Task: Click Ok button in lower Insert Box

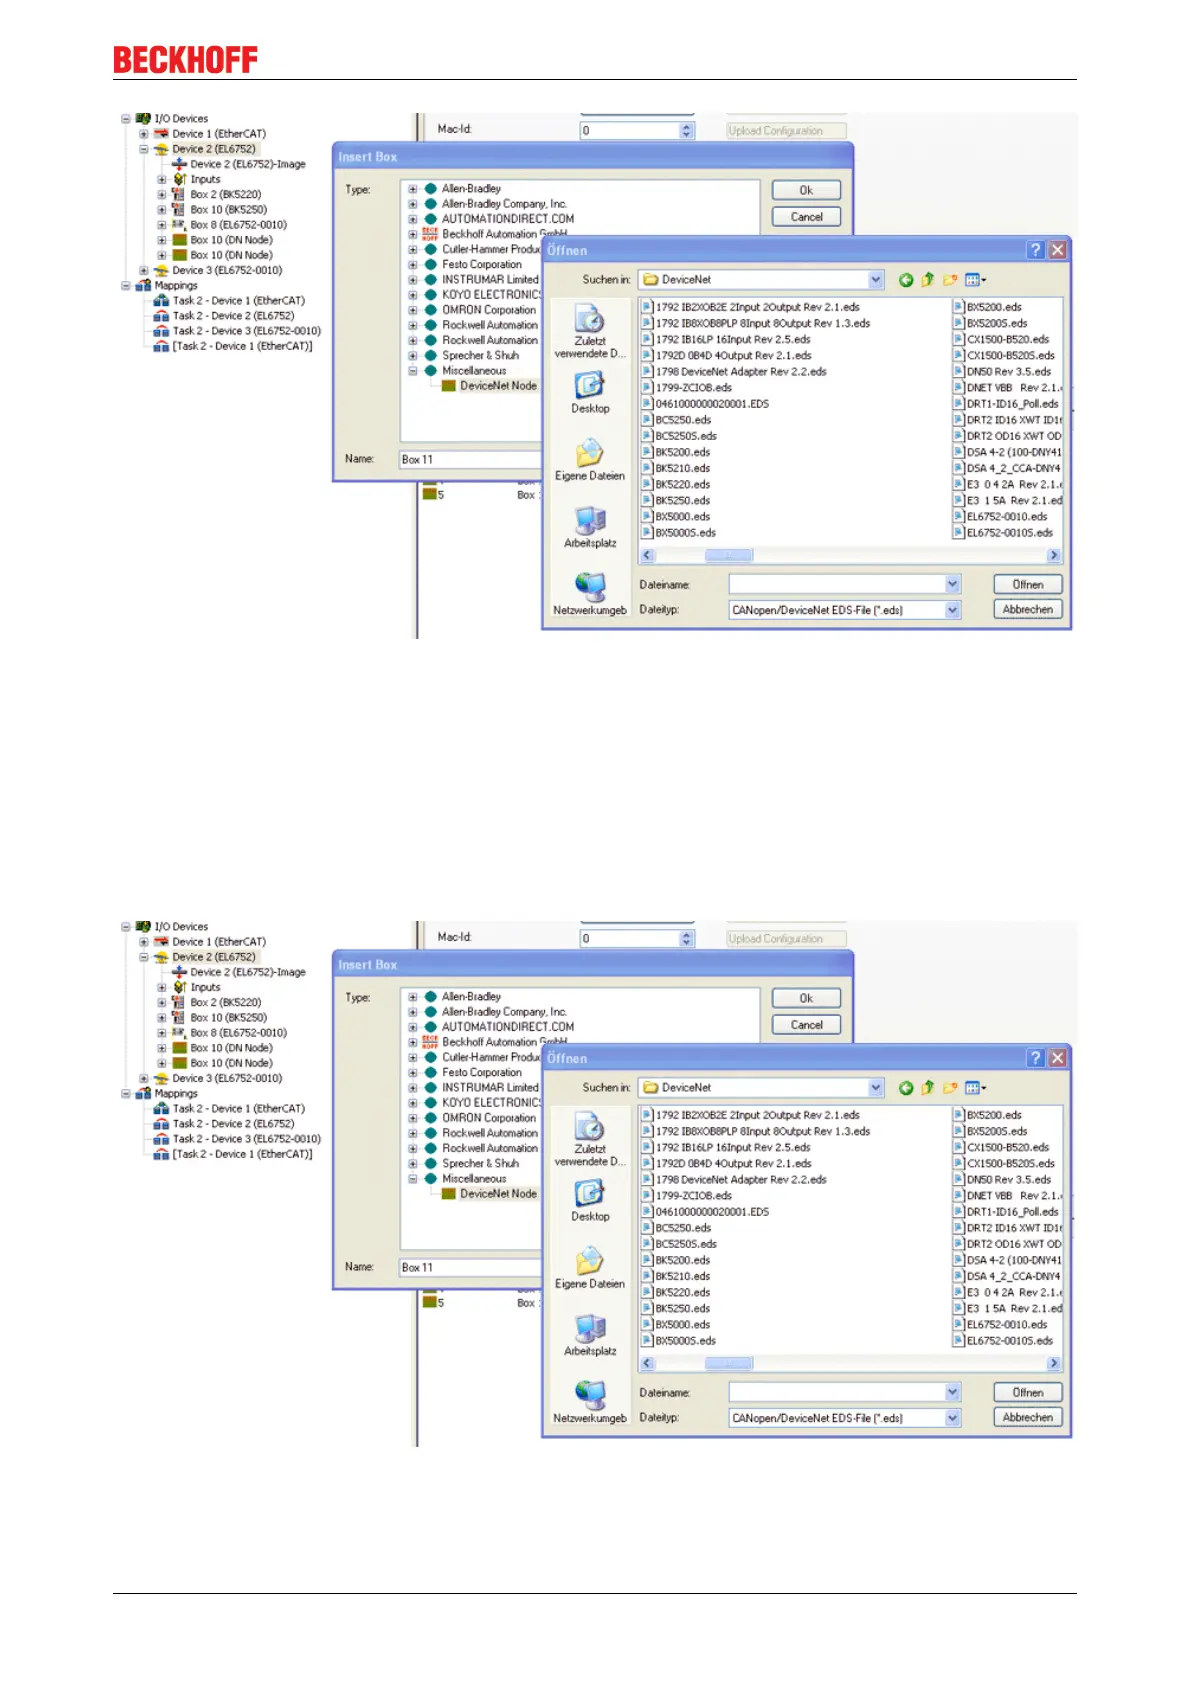Action: coord(806,998)
